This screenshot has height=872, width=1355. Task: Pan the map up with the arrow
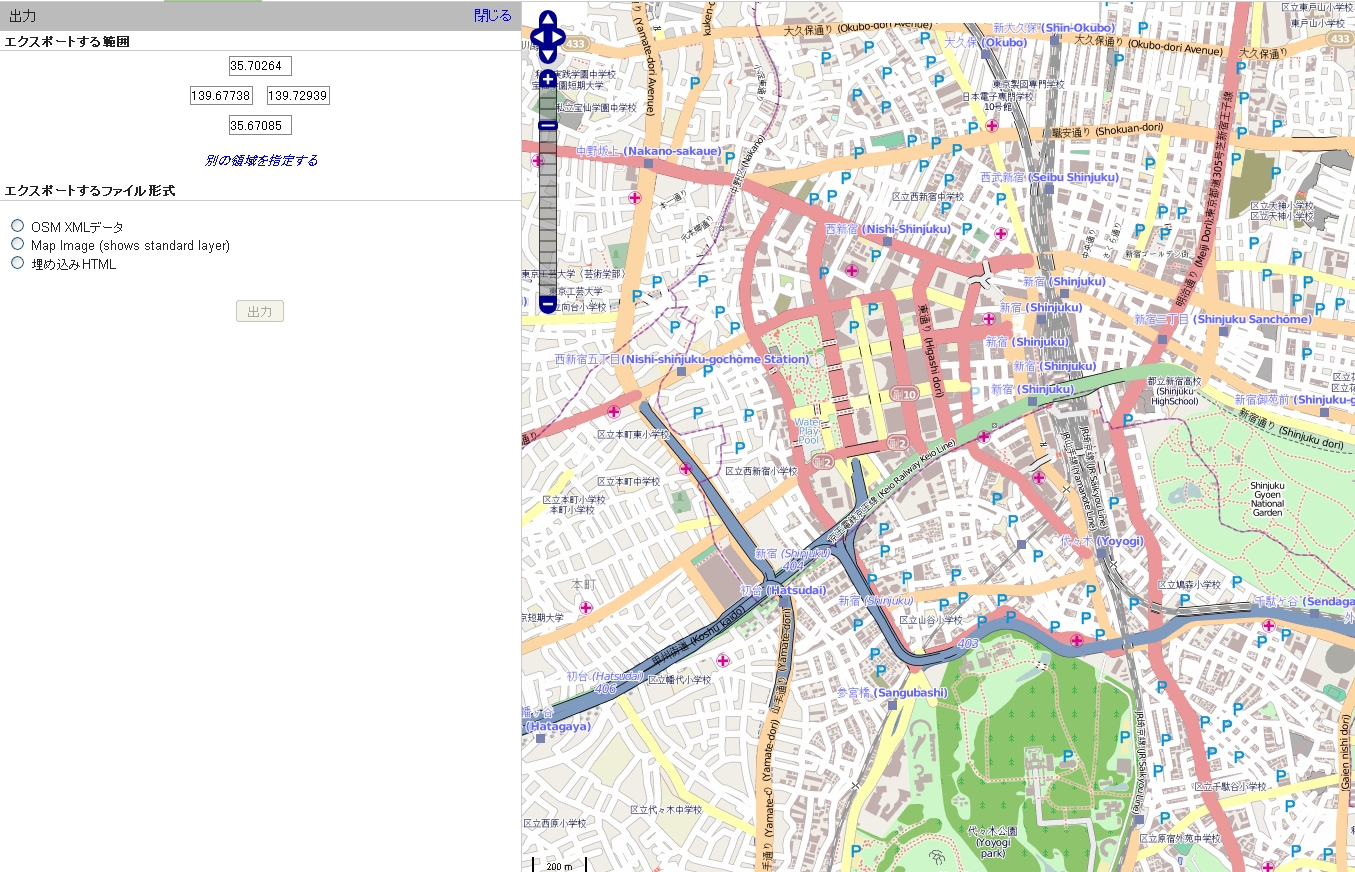pyautogui.click(x=548, y=20)
